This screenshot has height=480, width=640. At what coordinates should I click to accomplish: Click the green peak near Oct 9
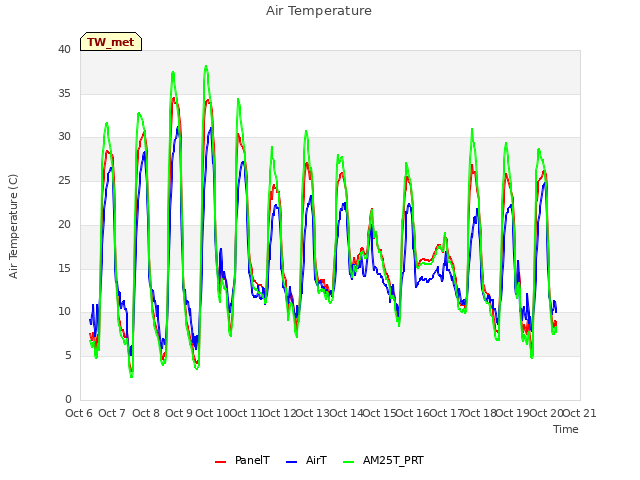pos(173,73)
